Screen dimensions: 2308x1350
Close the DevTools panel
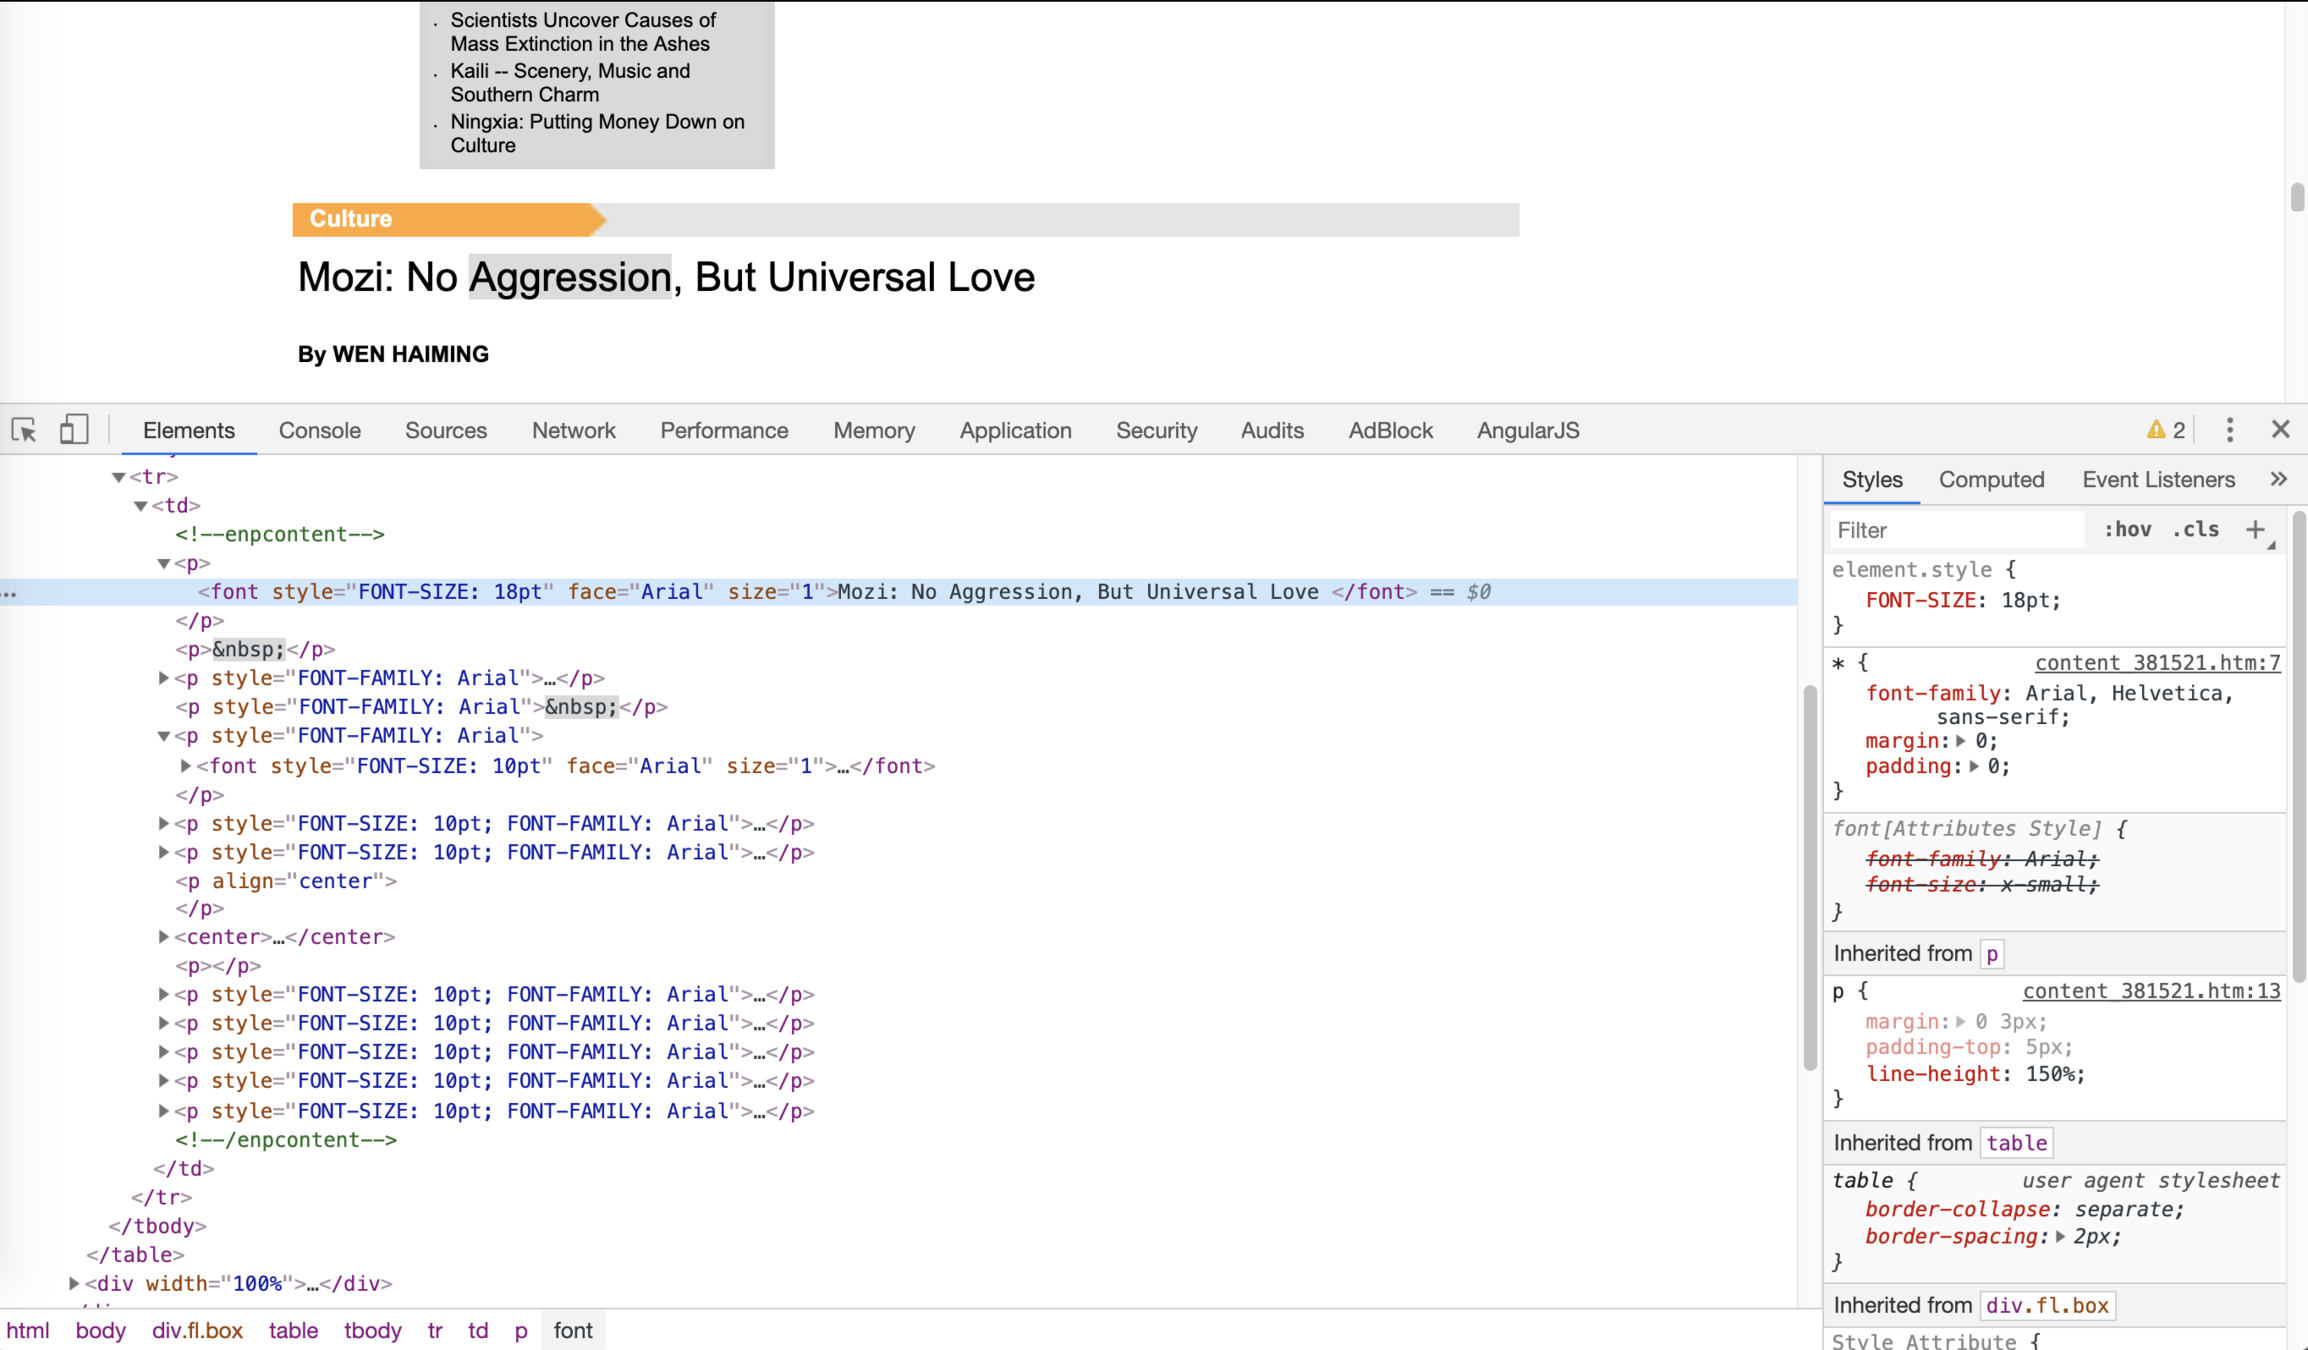(2280, 430)
